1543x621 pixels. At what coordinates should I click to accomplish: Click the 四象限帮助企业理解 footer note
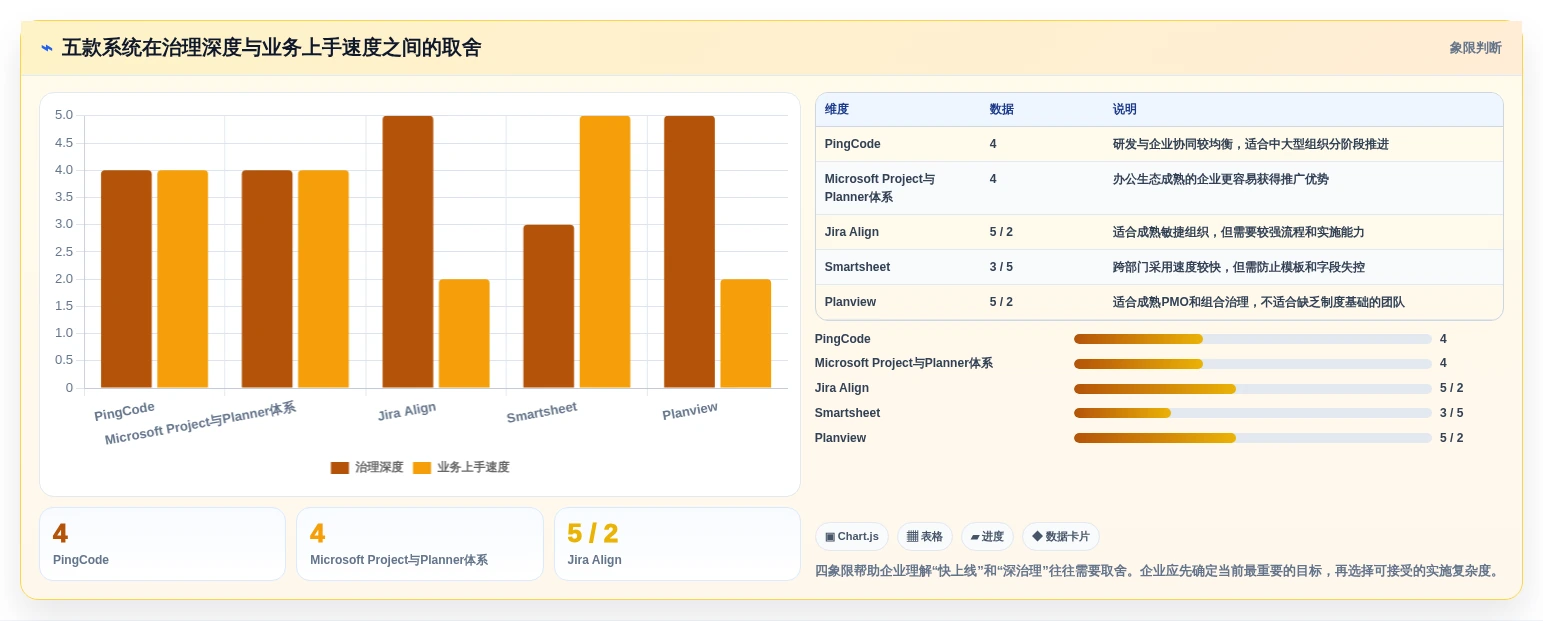(1158, 571)
